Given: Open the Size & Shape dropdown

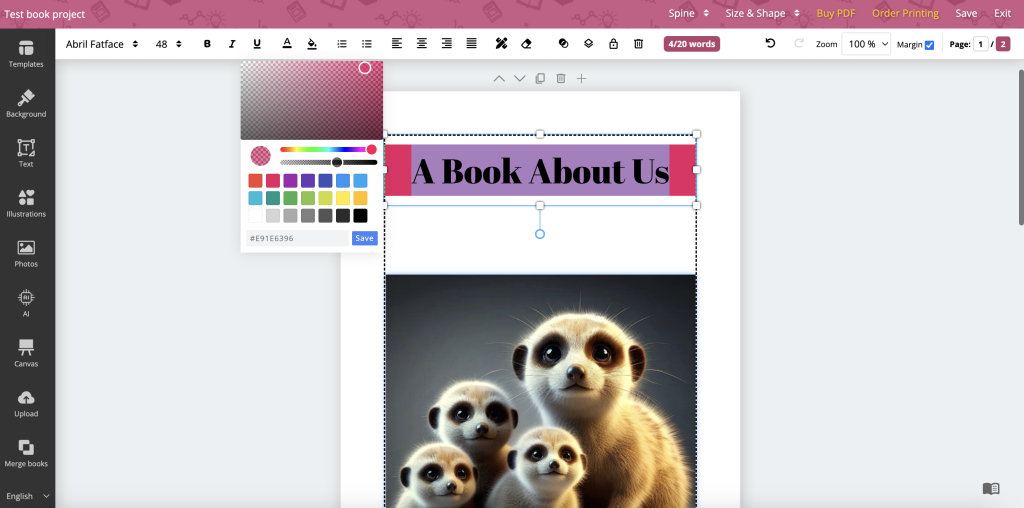Looking at the screenshot, I should (x=762, y=13).
